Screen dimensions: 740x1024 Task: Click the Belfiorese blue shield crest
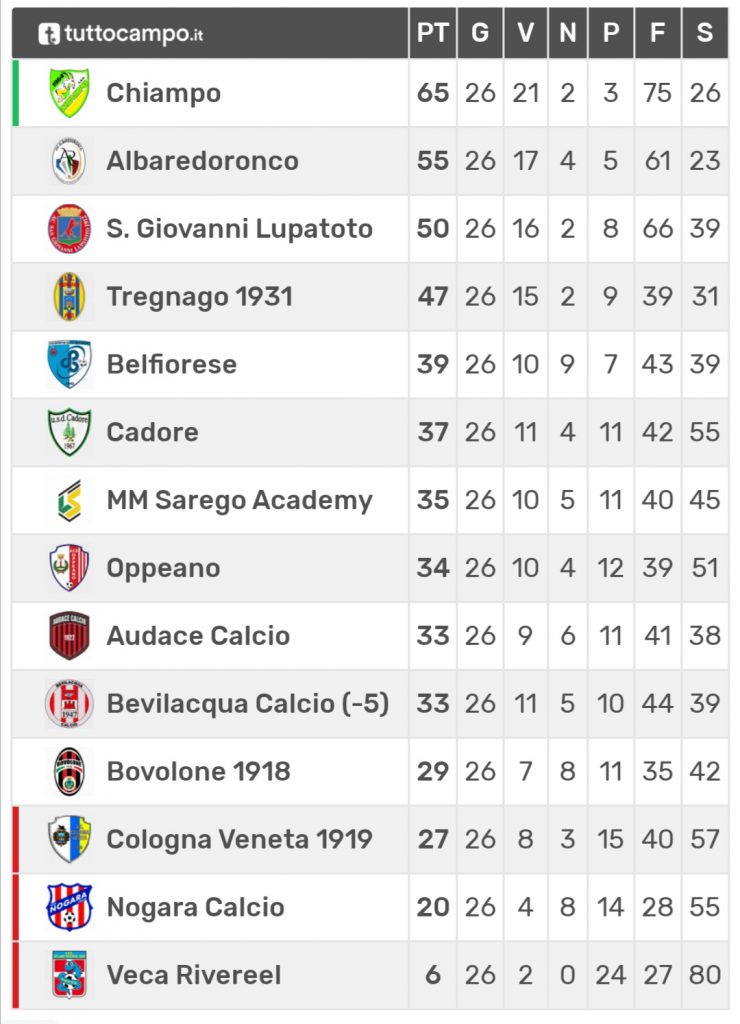tap(69, 364)
